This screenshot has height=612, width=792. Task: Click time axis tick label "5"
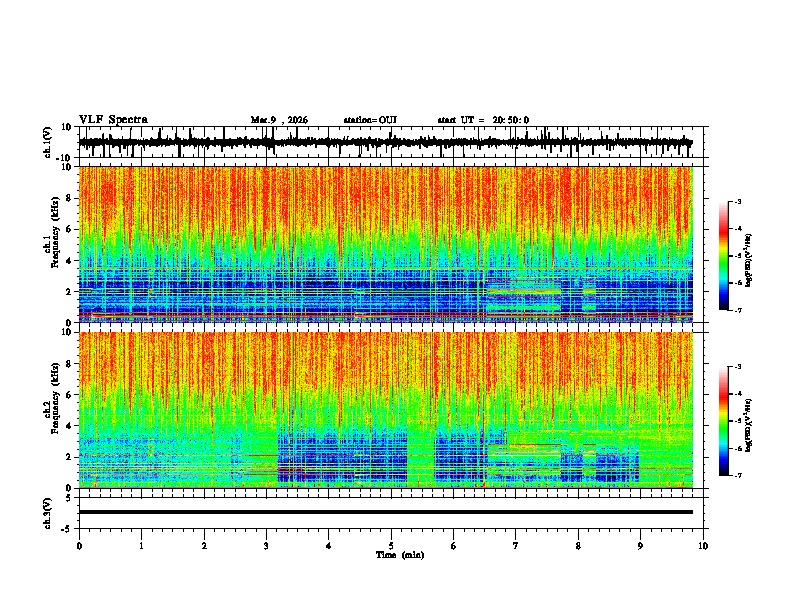coord(391,546)
